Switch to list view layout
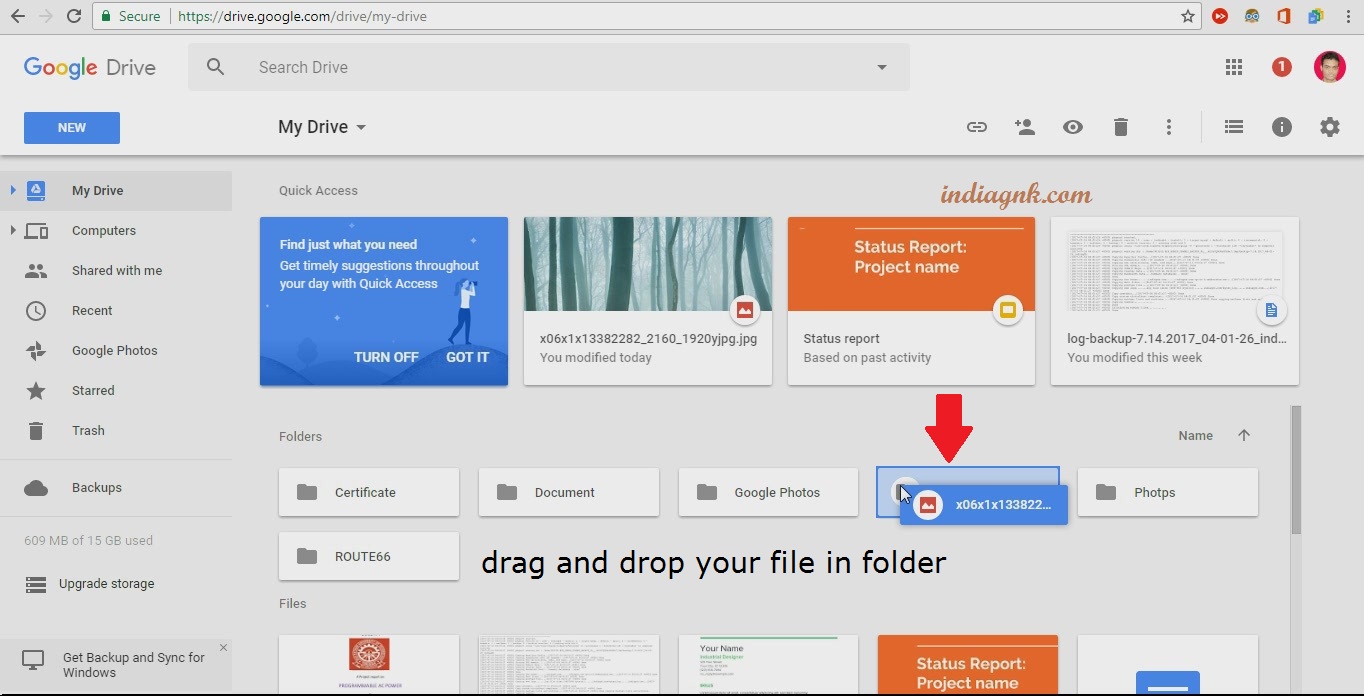Viewport: 1364px width, 696px height. tap(1234, 127)
